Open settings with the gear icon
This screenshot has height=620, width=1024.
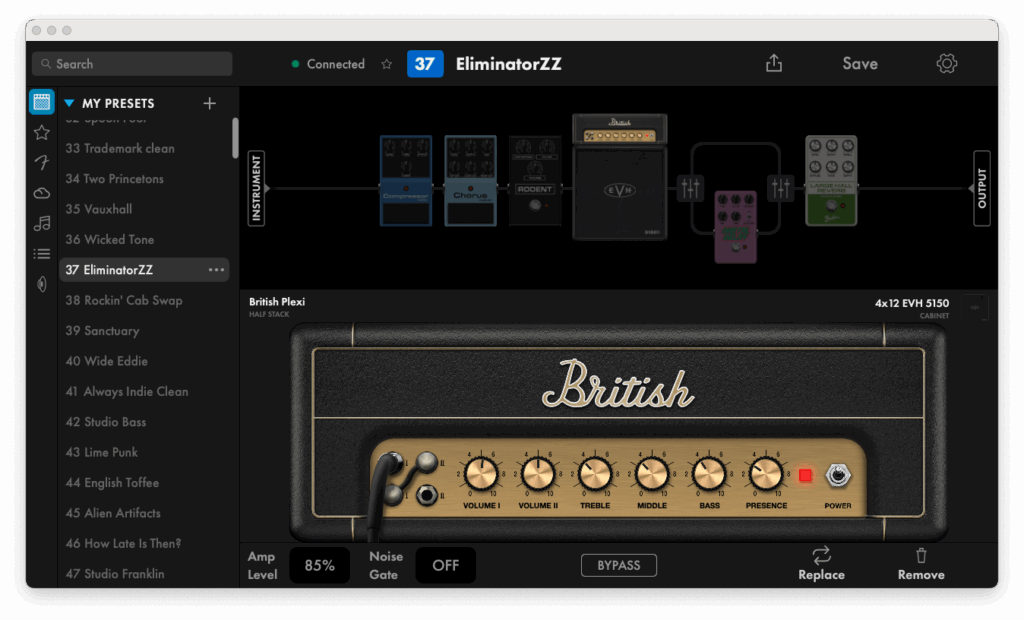point(946,63)
